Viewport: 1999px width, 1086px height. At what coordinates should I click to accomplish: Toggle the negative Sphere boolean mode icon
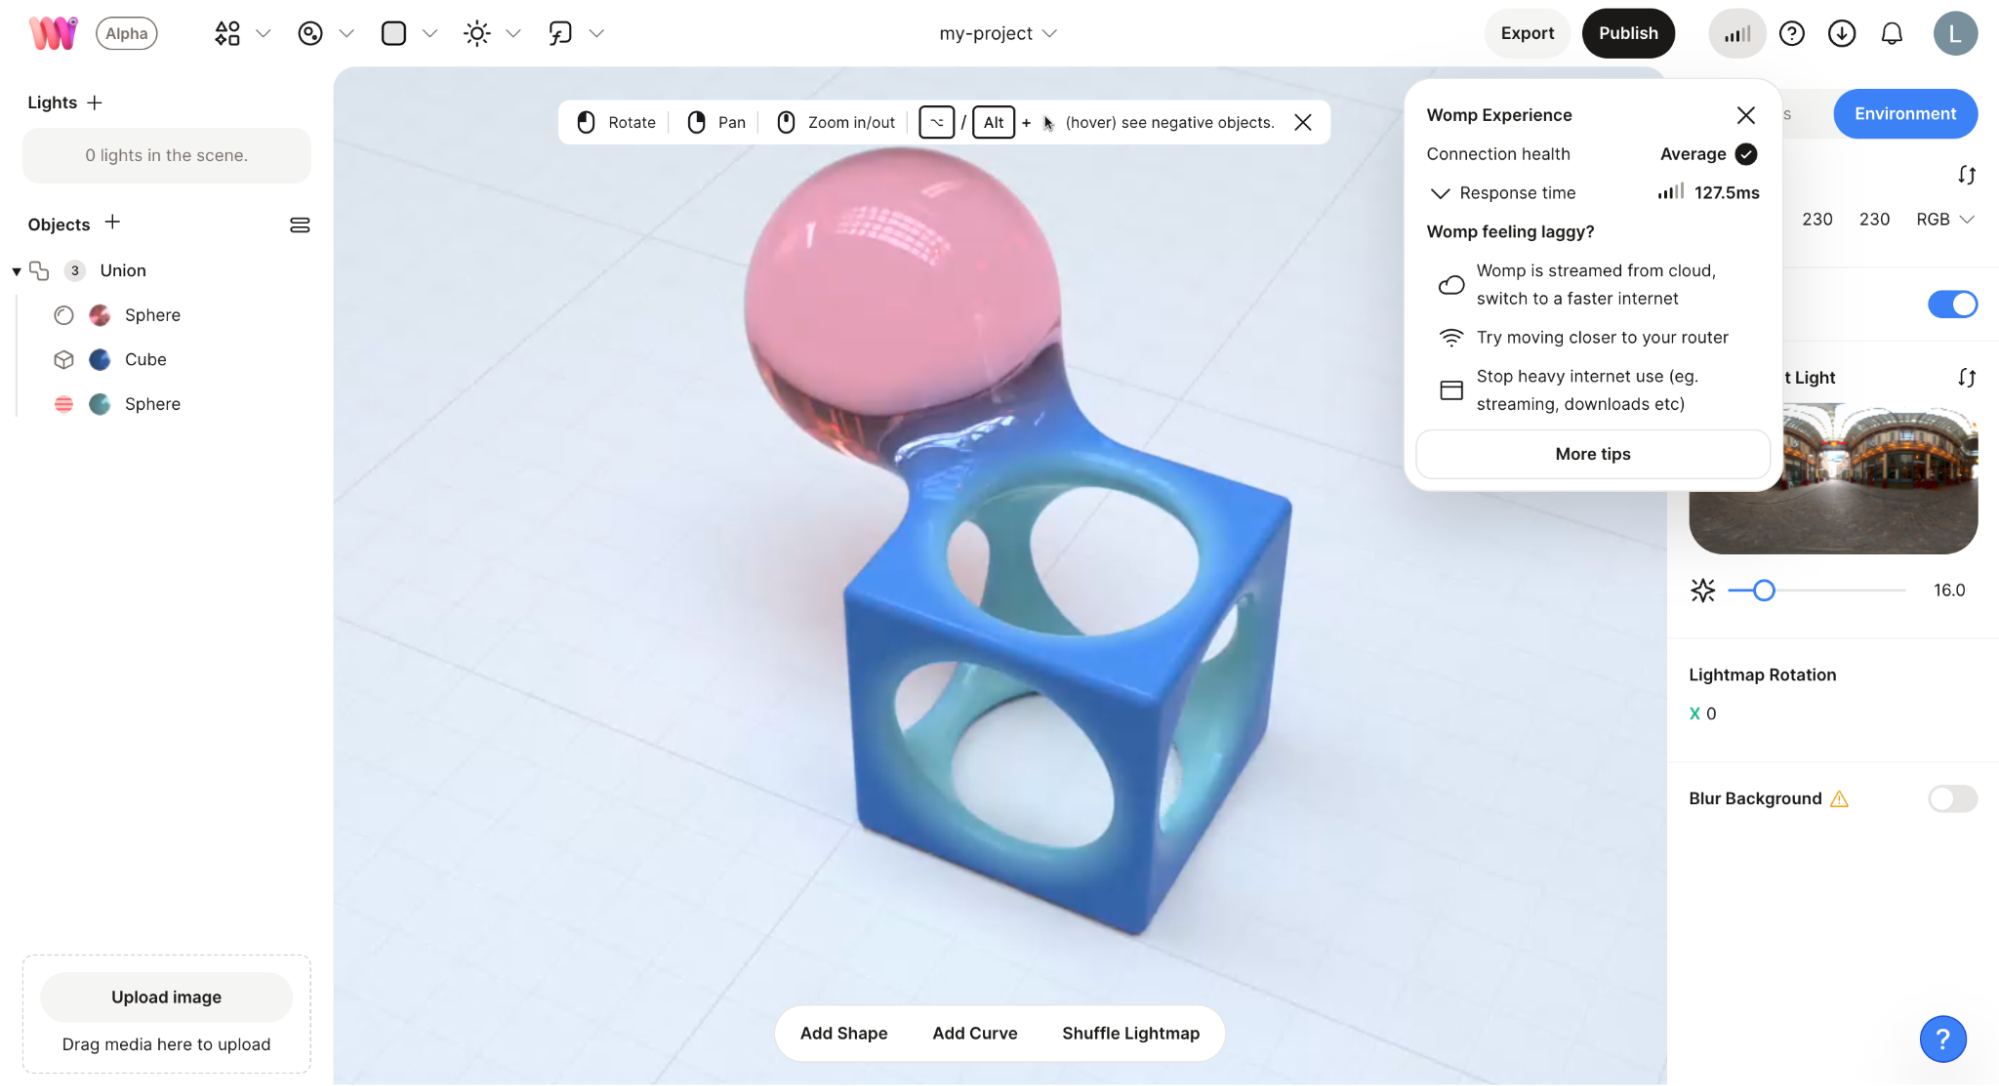point(63,404)
